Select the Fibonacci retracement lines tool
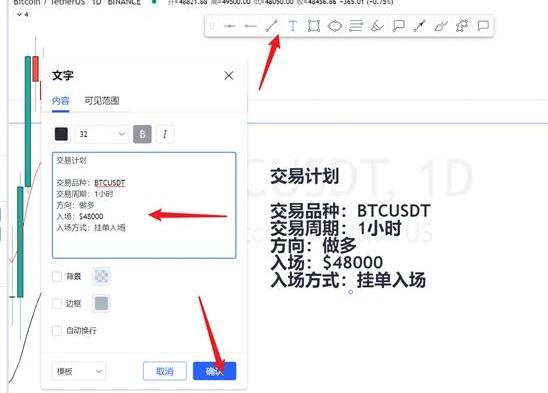 point(356,26)
